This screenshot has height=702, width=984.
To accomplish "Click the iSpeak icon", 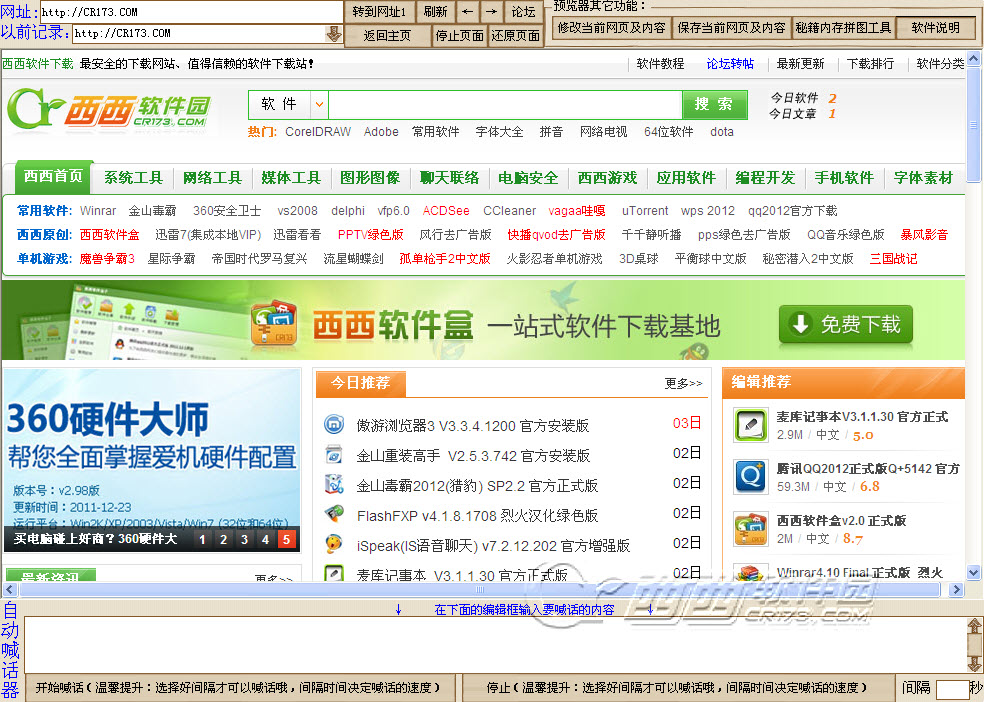I will (x=334, y=544).
